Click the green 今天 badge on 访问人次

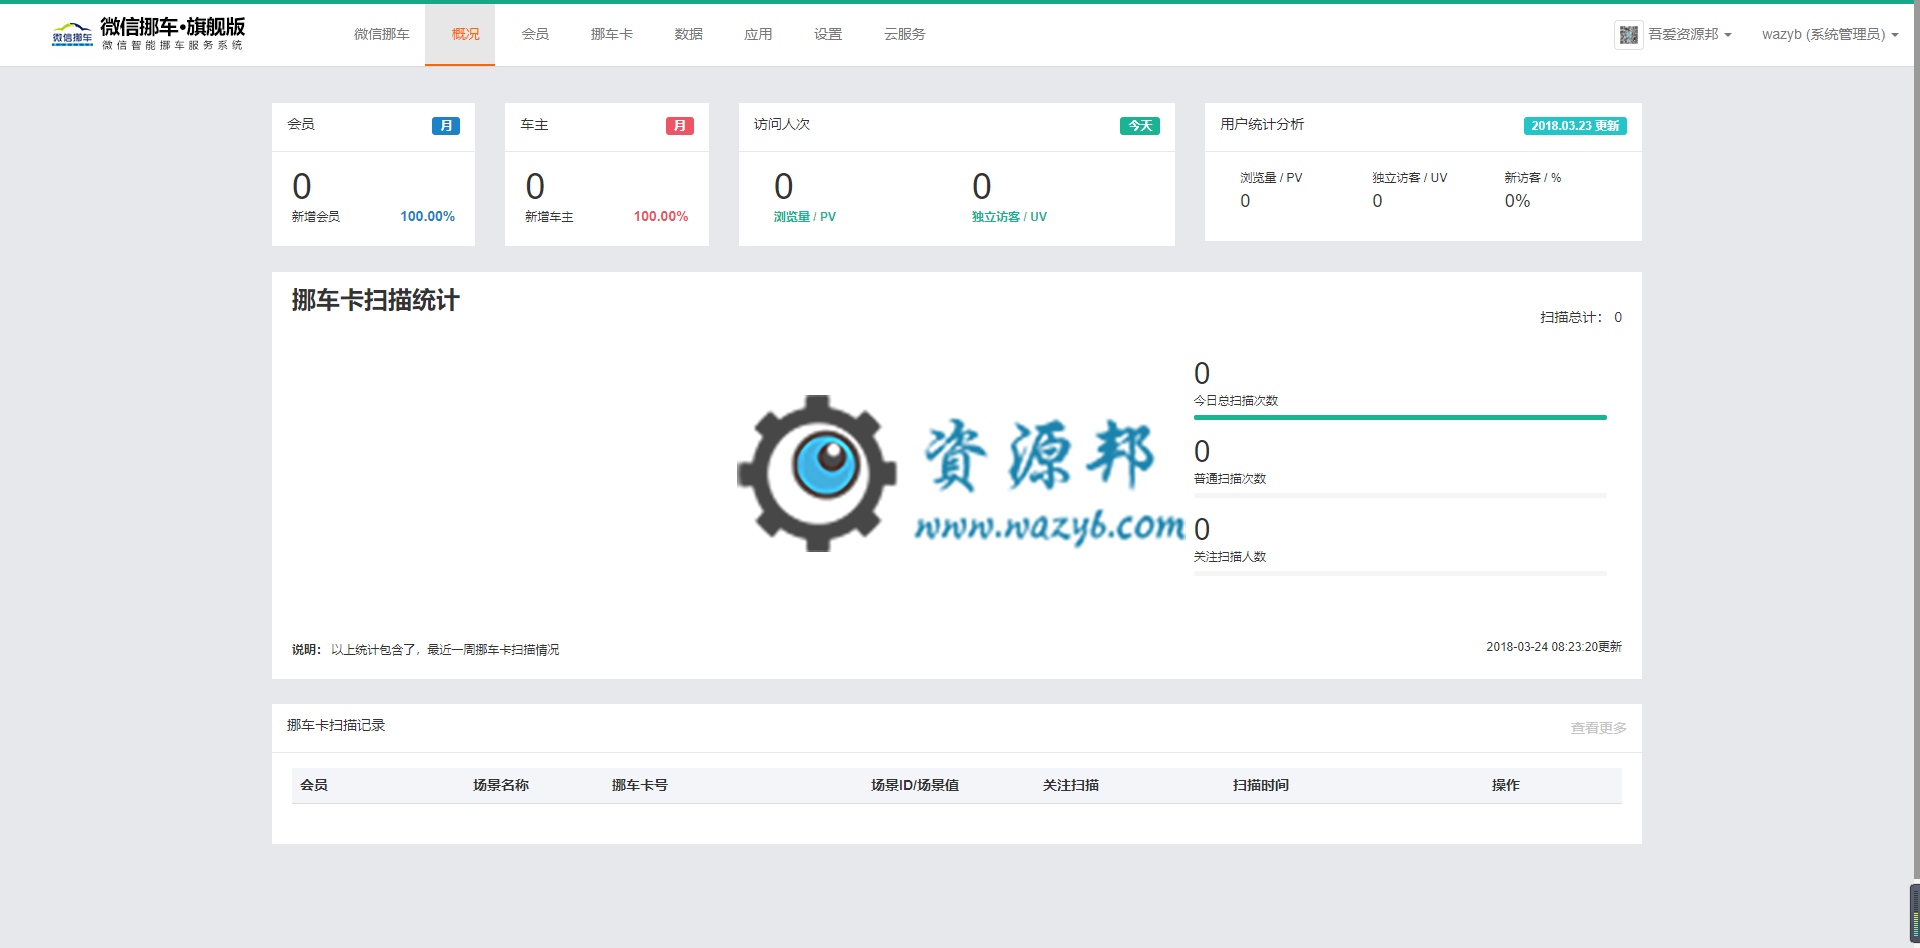click(1140, 126)
